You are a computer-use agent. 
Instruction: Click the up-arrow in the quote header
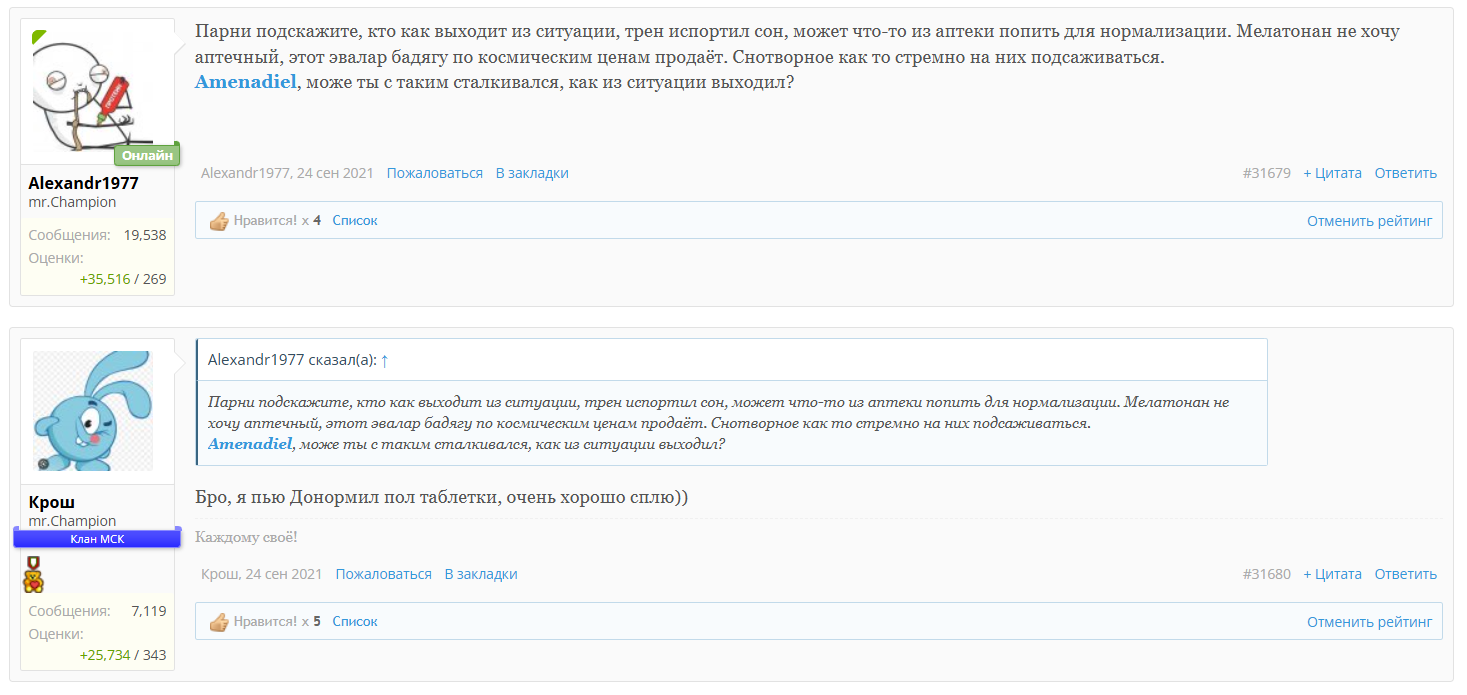385,360
